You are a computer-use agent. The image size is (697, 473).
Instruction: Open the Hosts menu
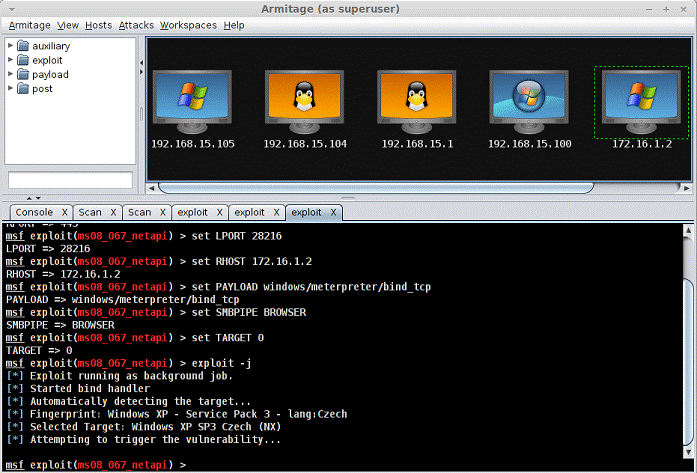pyautogui.click(x=98, y=25)
